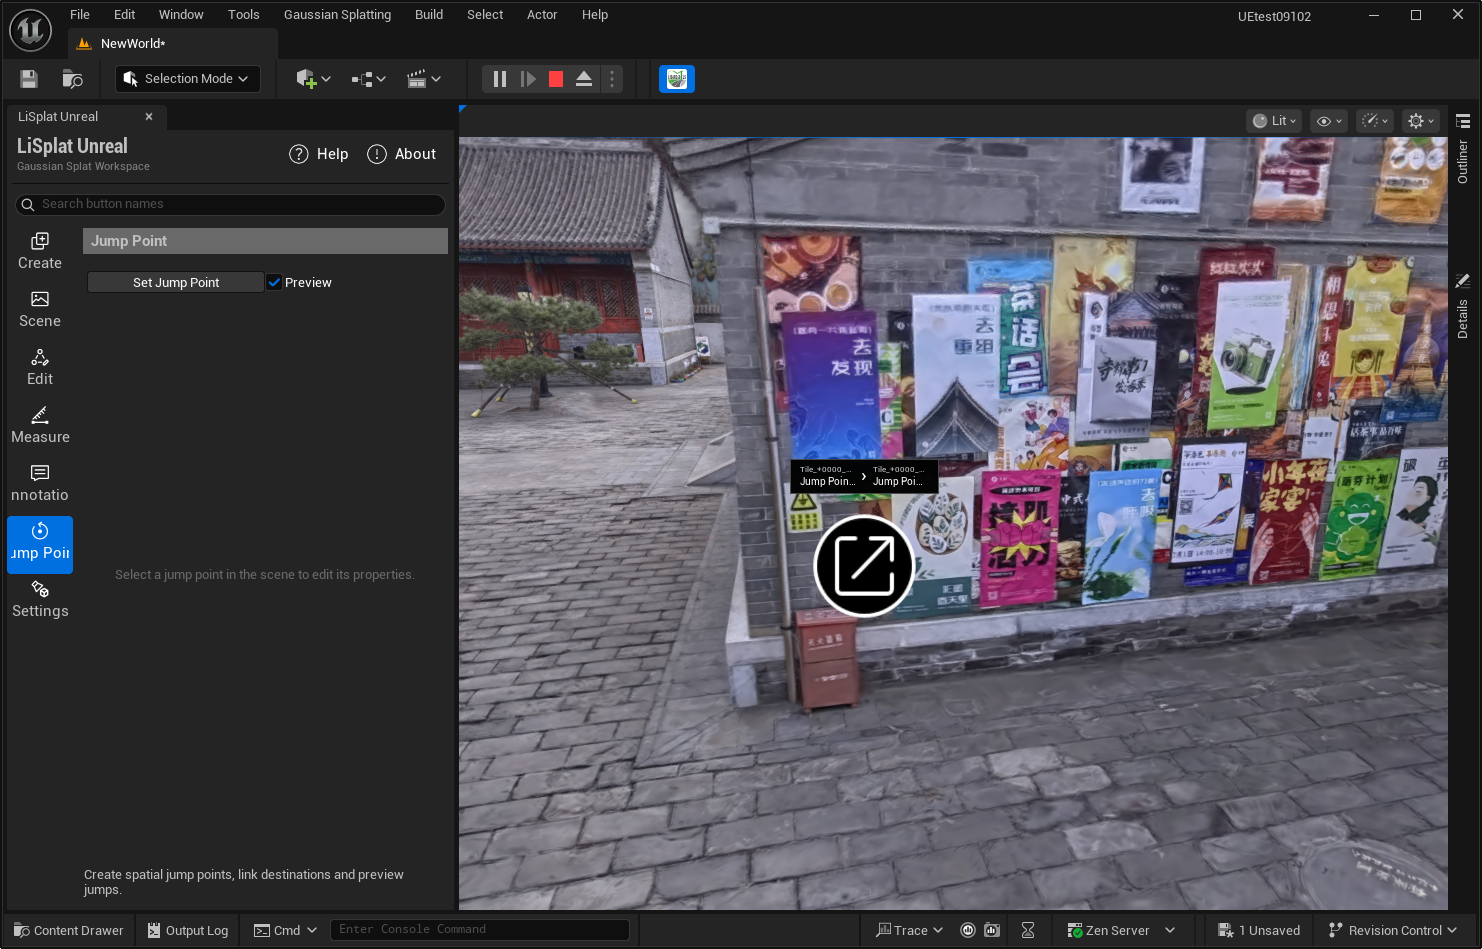Open the Select menu
The height and width of the screenshot is (949, 1482).
pyautogui.click(x=485, y=15)
